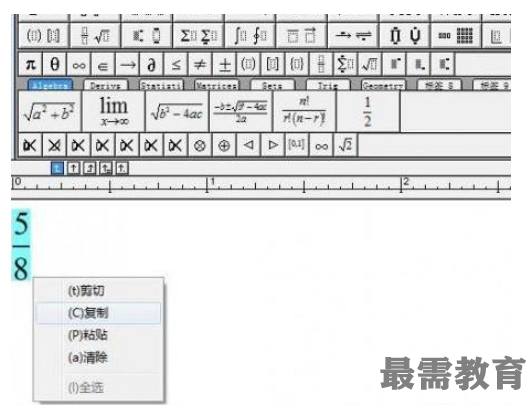Open underbar and overbar templates palette

pos(302,35)
